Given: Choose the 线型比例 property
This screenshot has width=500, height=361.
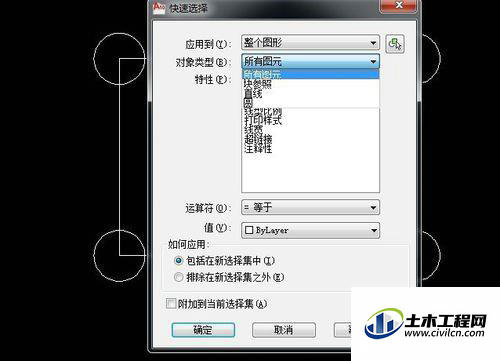Looking at the screenshot, I should point(263,112).
